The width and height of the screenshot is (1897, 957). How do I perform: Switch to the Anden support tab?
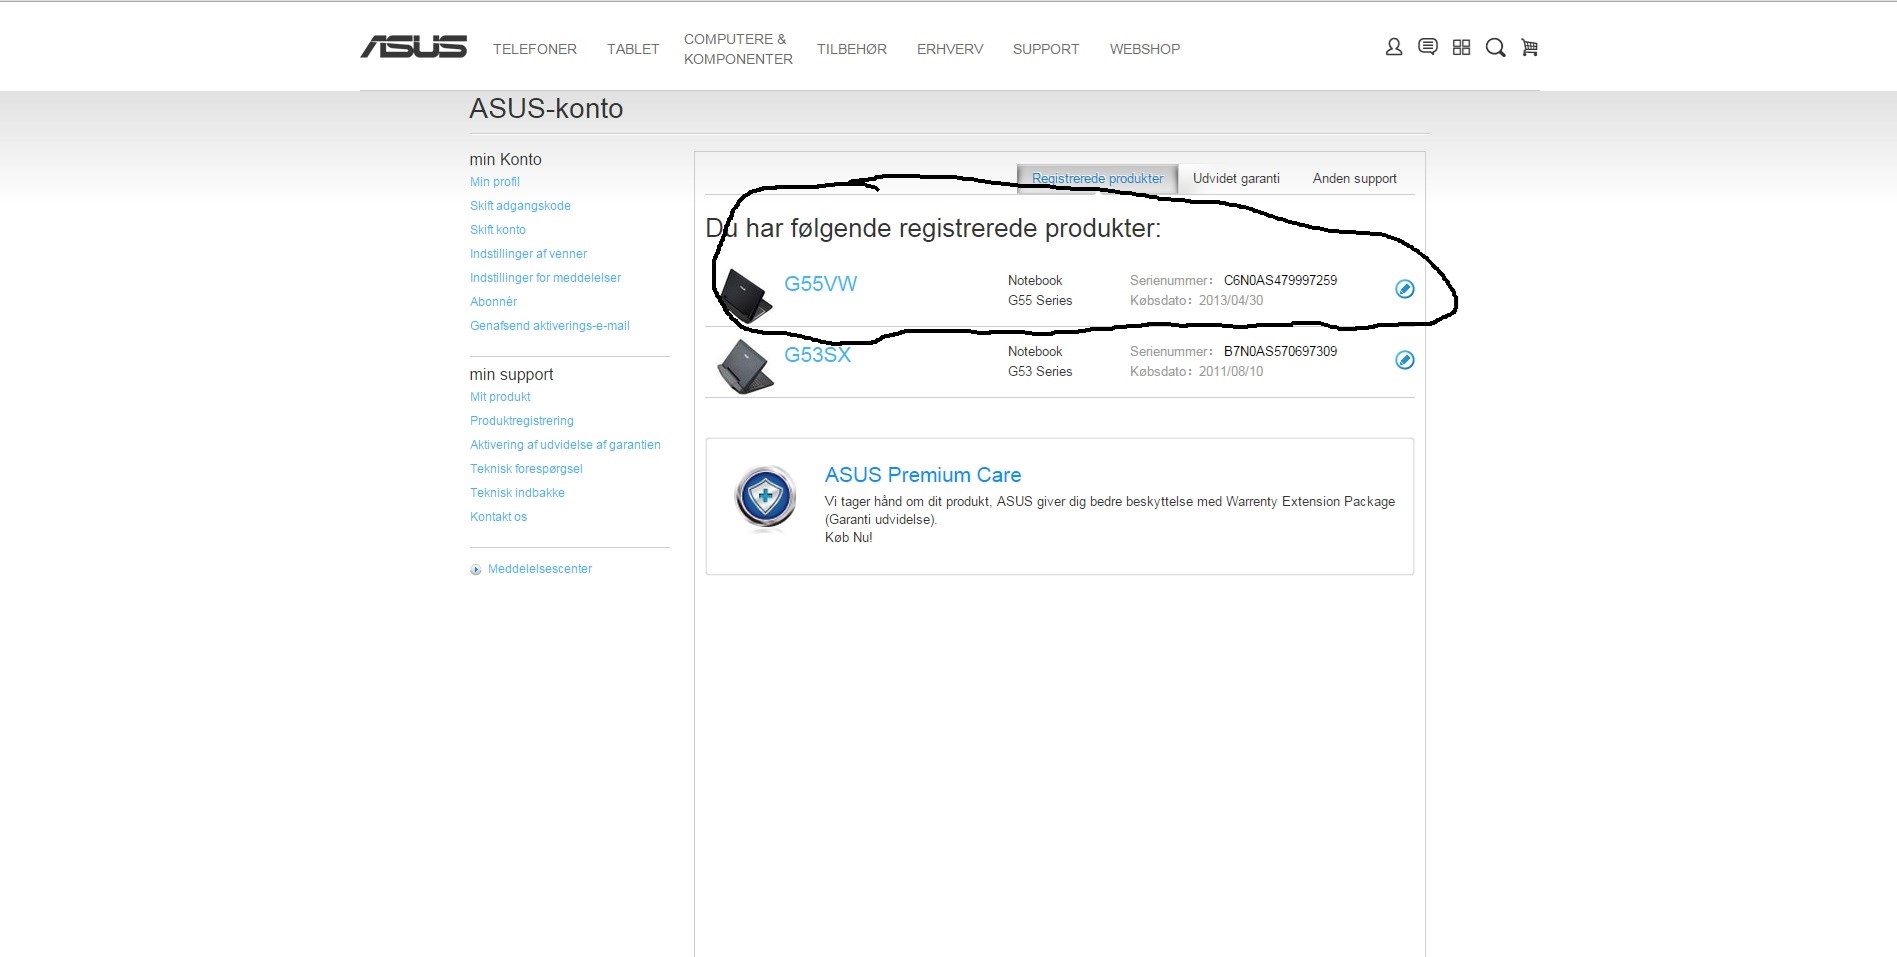coord(1354,179)
